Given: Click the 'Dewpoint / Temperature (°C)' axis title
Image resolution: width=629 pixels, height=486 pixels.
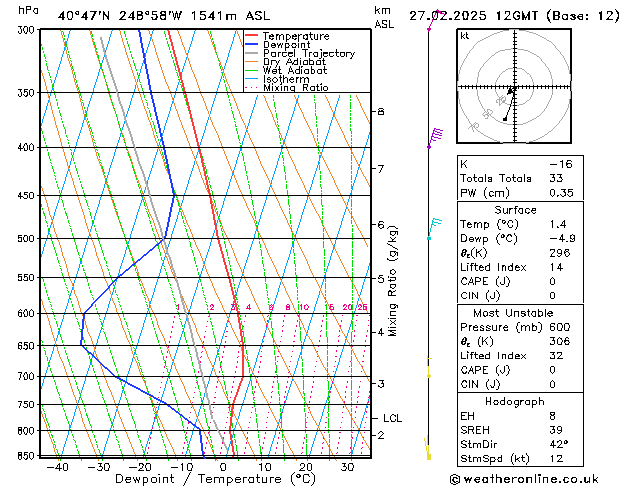Looking at the screenshot, I should [215, 479].
